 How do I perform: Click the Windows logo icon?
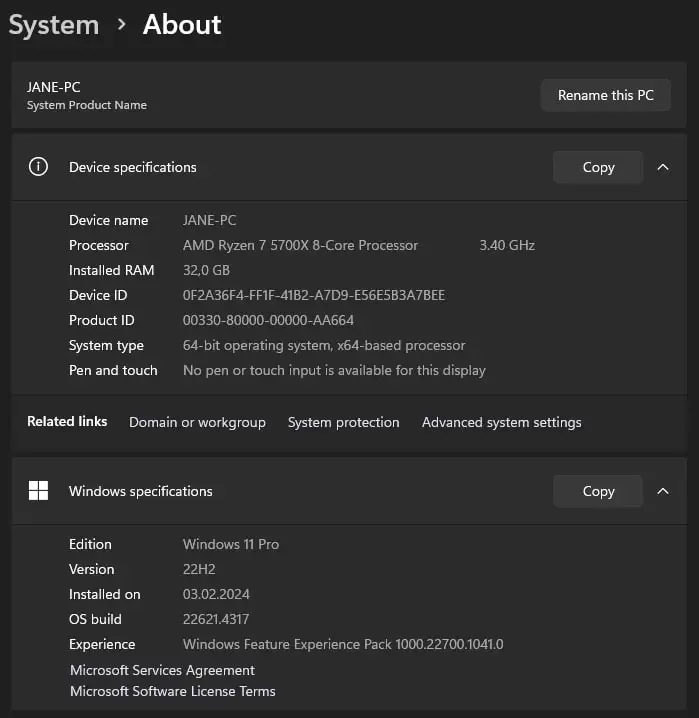tap(38, 490)
